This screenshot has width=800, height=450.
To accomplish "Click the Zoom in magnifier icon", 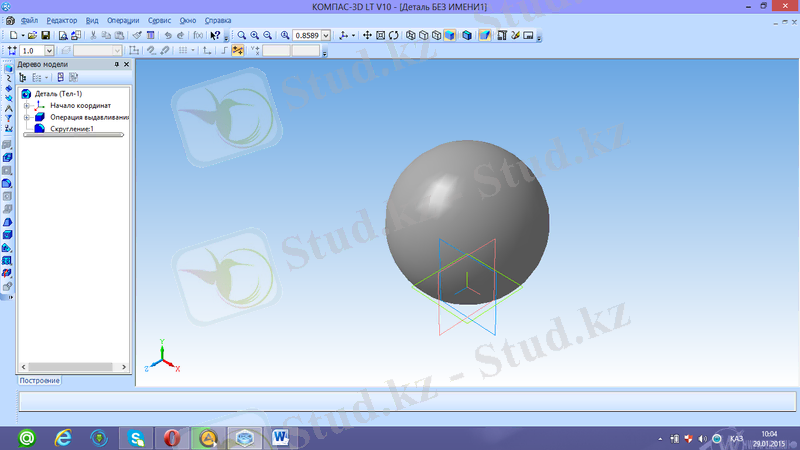I will tap(255, 35).
